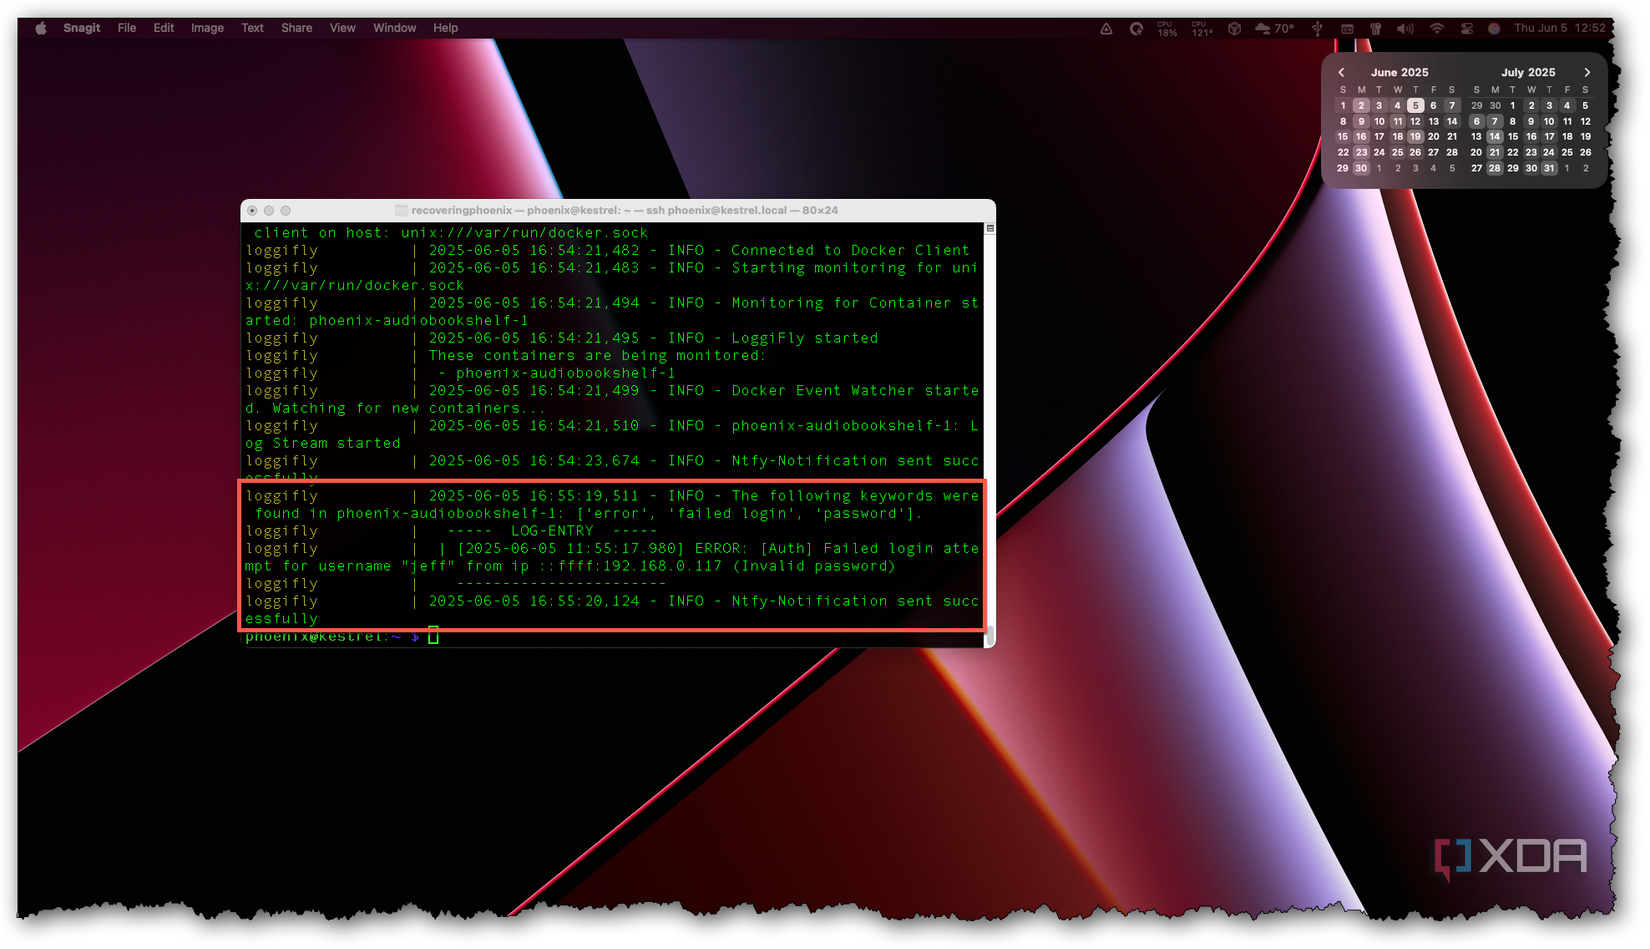Viewport: 1650px width, 949px height.
Task: Open the warning triangle status icon
Action: point(1105,28)
